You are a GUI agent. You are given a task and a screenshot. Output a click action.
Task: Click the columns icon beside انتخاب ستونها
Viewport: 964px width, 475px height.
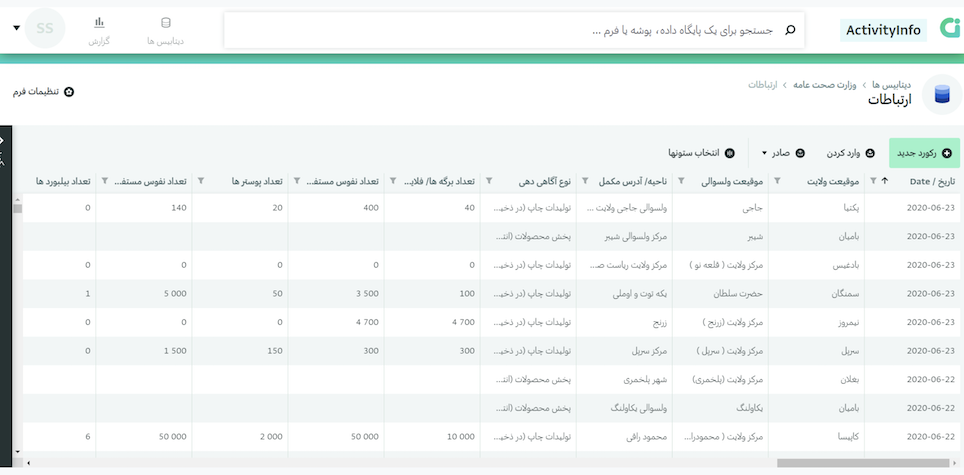730,153
